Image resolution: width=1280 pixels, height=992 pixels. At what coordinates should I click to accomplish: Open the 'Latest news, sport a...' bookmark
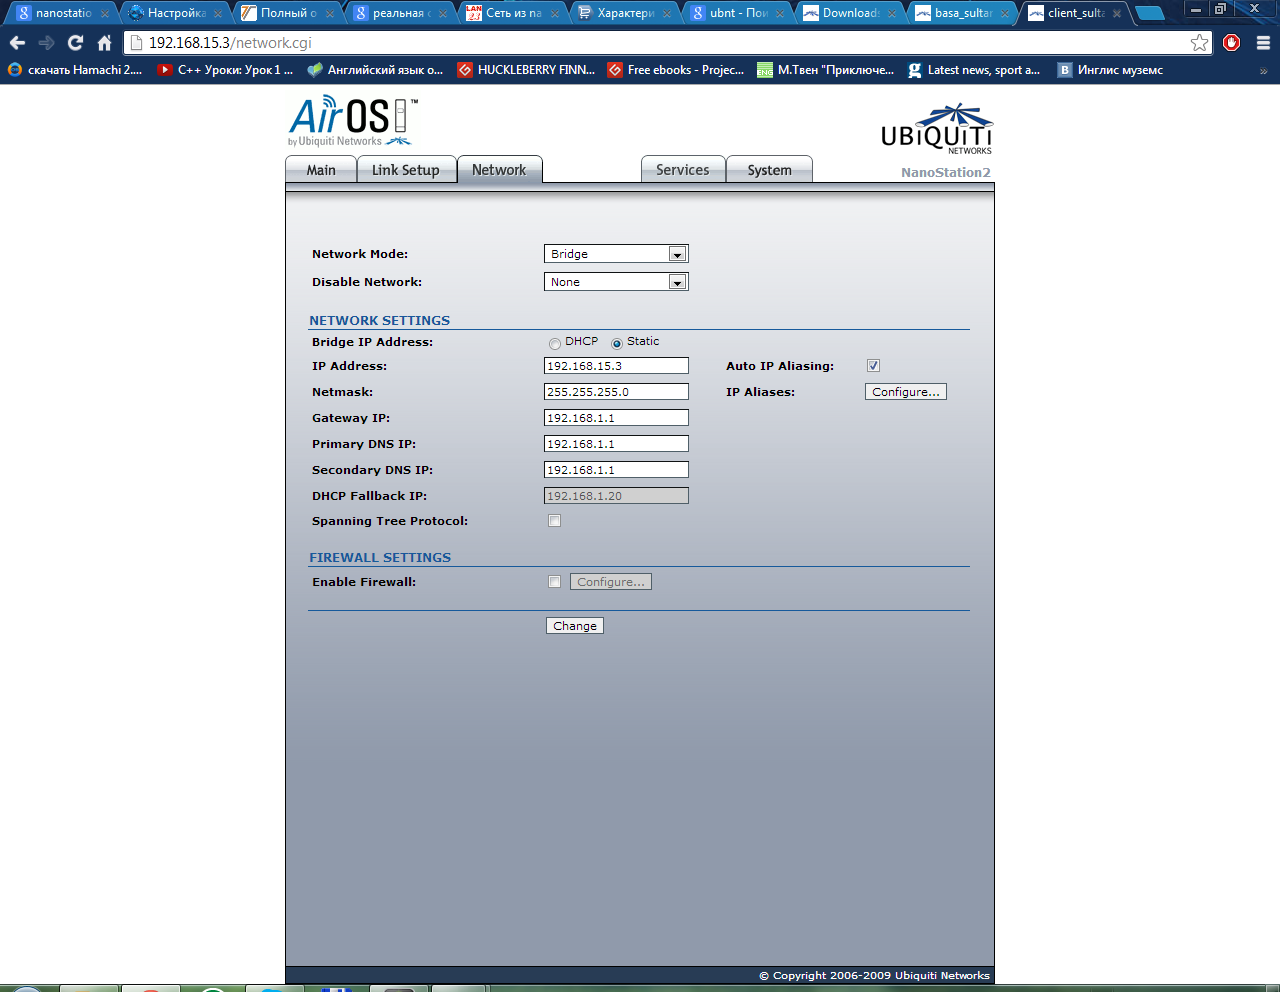[x=974, y=70]
